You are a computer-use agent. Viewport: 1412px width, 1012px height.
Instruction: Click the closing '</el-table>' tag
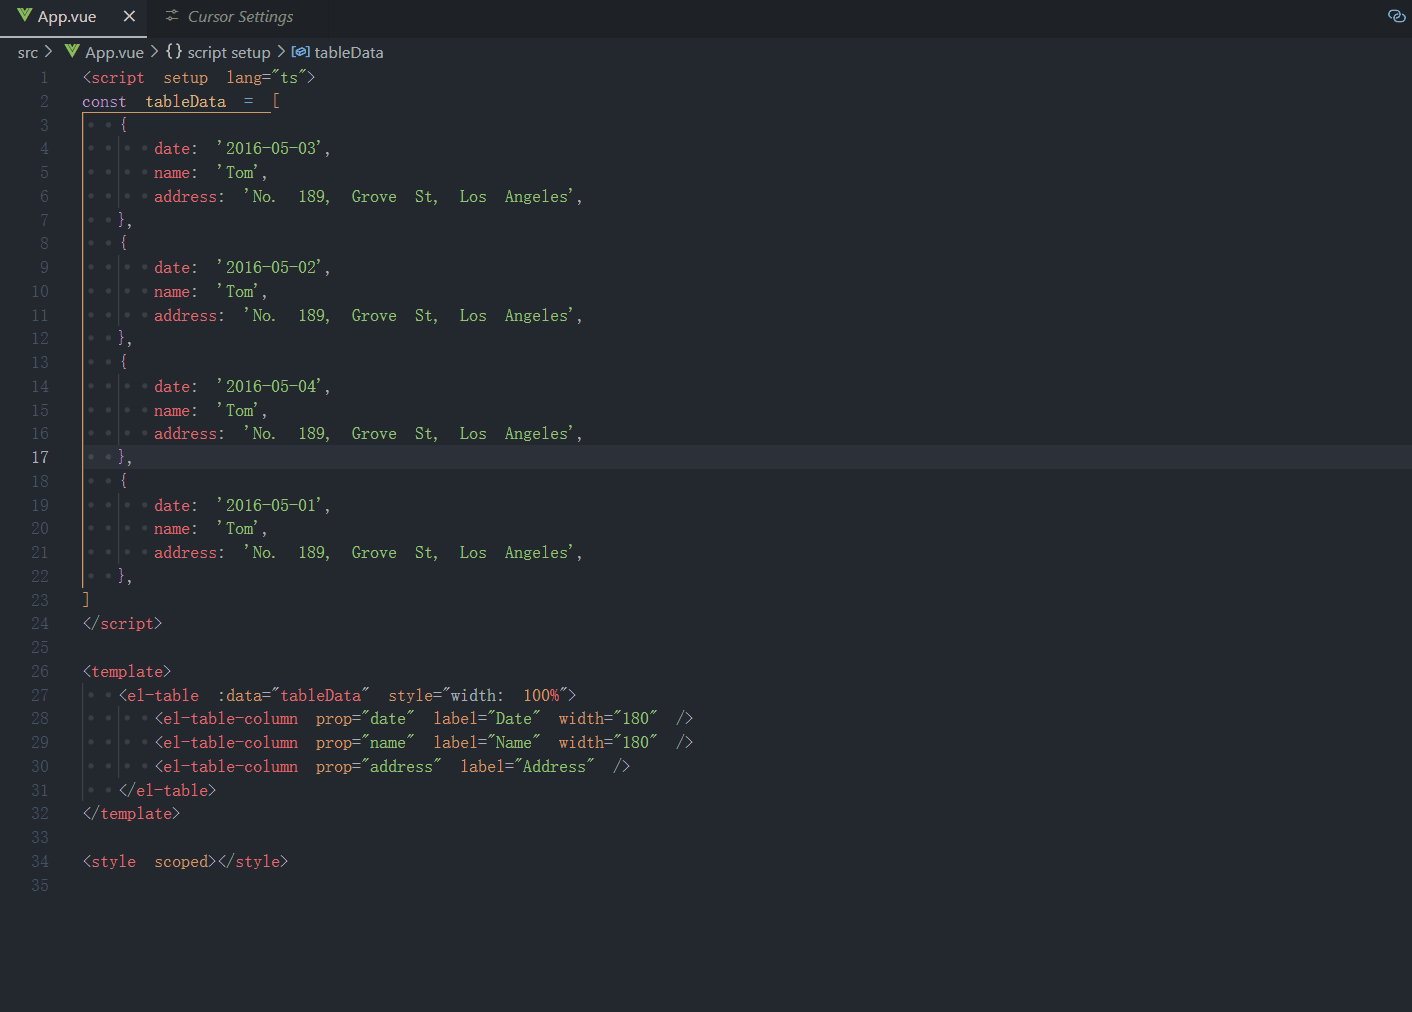click(167, 790)
